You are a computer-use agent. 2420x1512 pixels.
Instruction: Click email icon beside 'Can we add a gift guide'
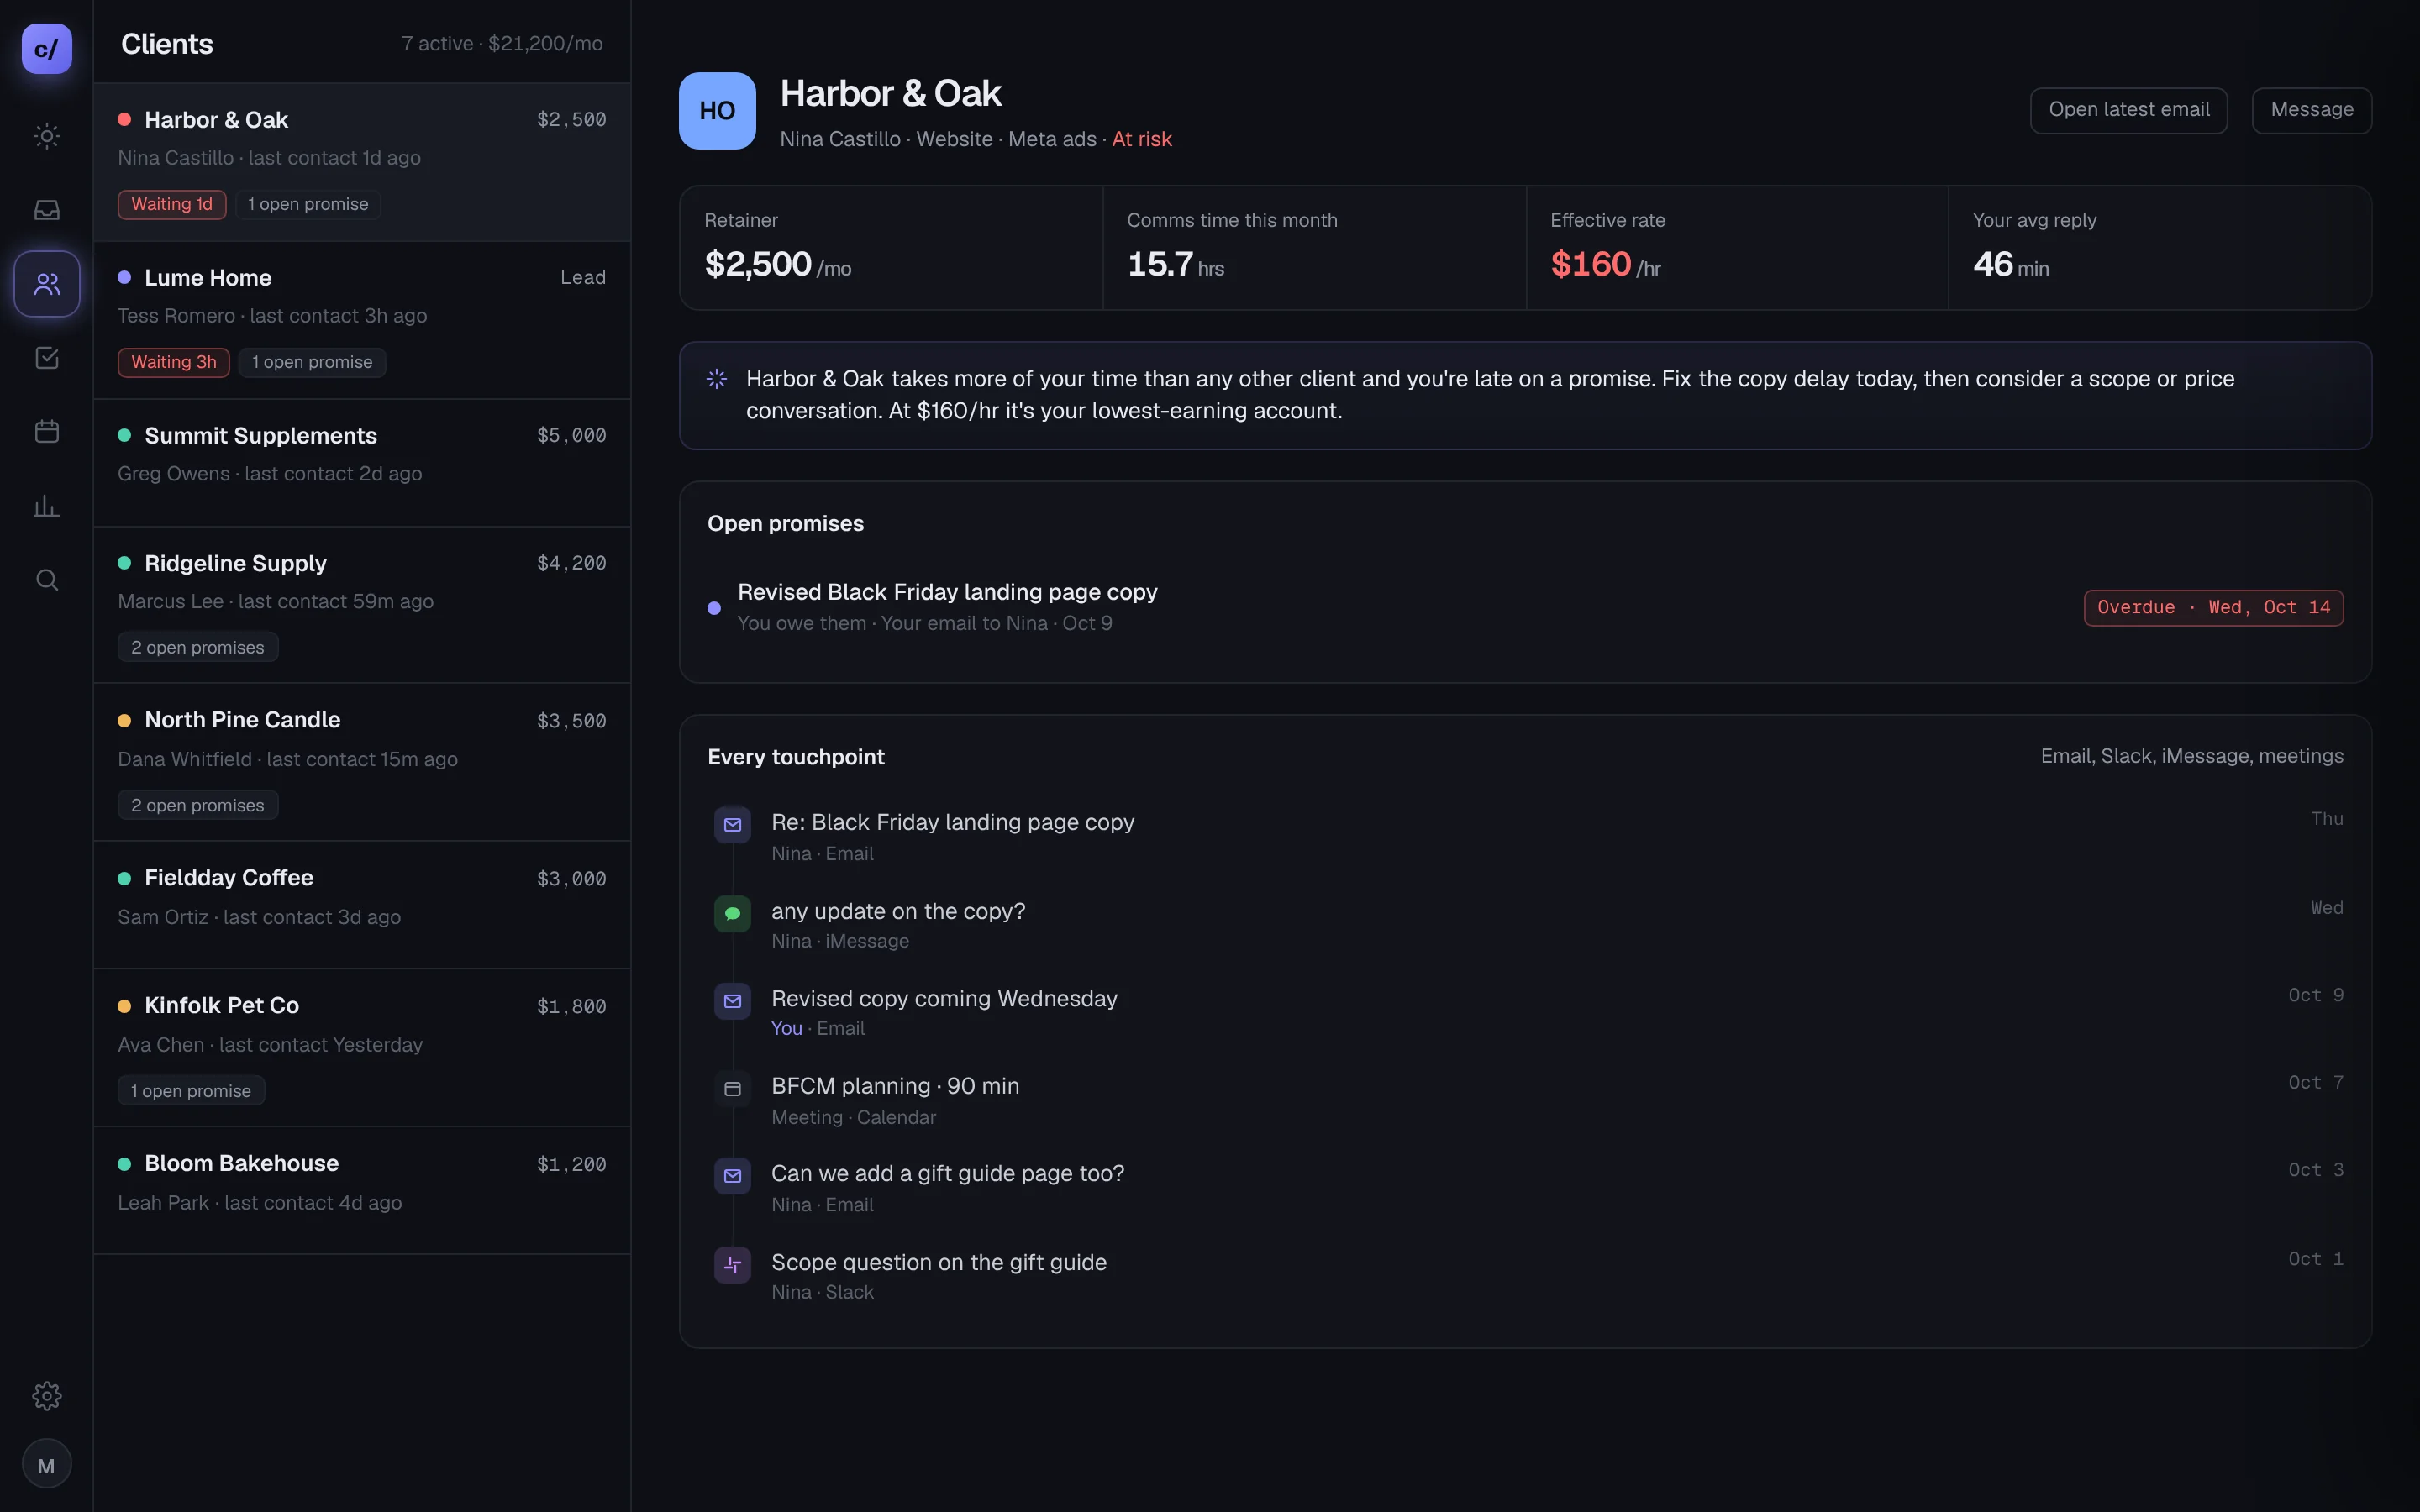[732, 1176]
